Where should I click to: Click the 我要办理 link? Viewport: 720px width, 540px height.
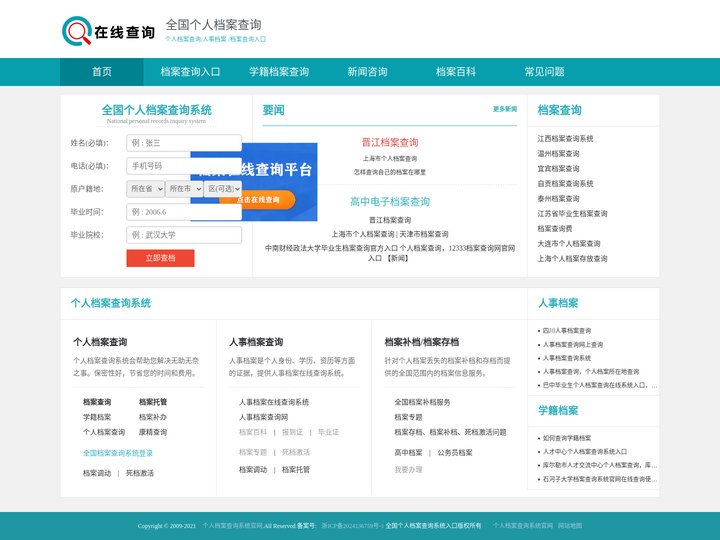point(408,469)
